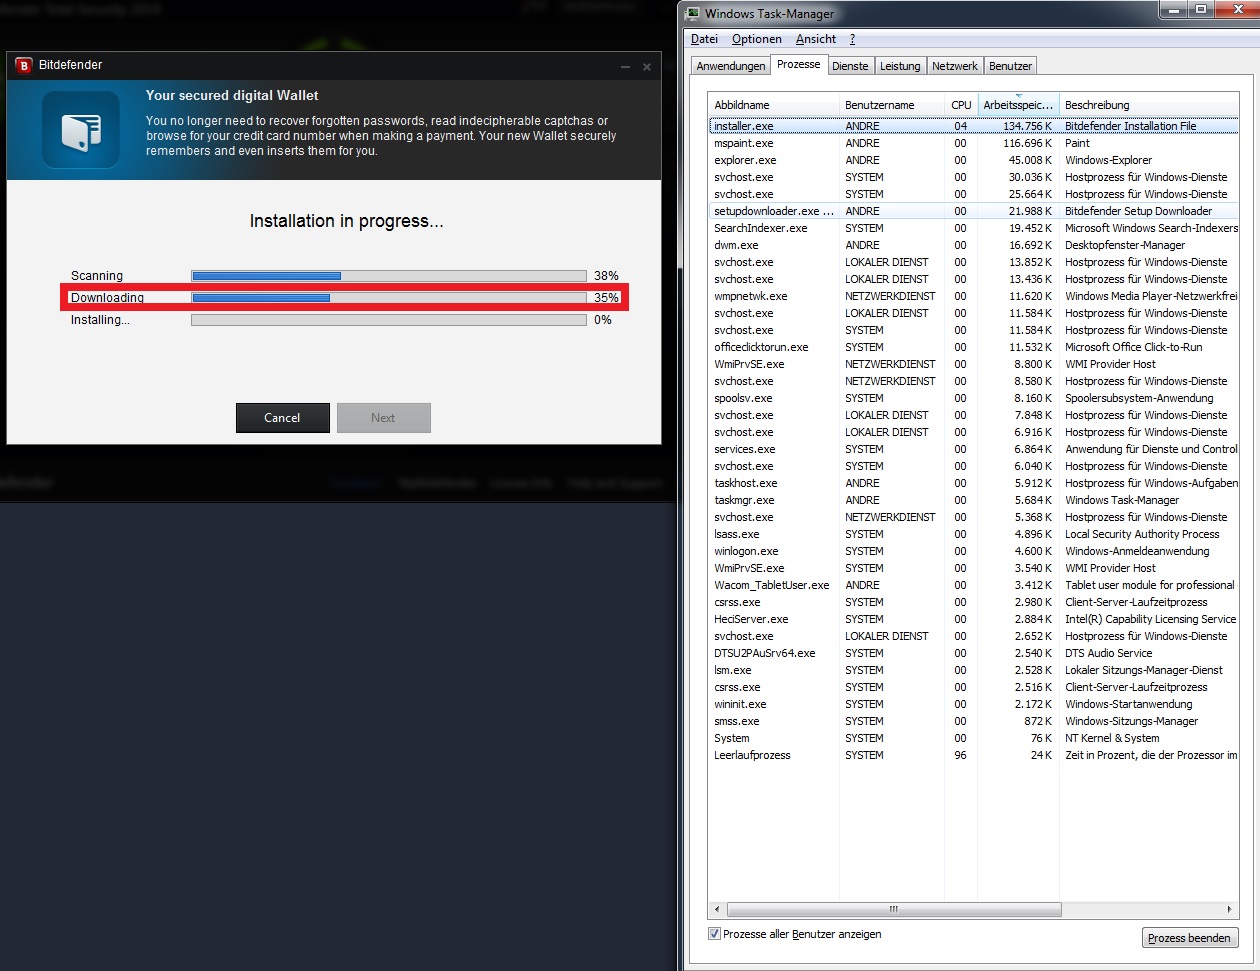Select the taskhost.exe process
The height and width of the screenshot is (971, 1260).
point(974,483)
